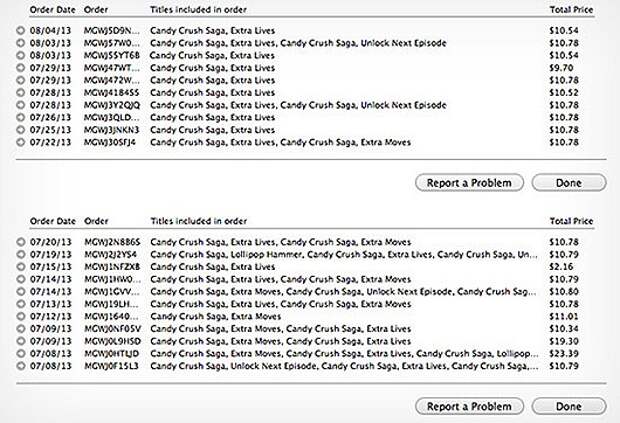Open details arrow for order MGWJ2N8B6S
This screenshot has height=423, width=620.
[21, 242]
